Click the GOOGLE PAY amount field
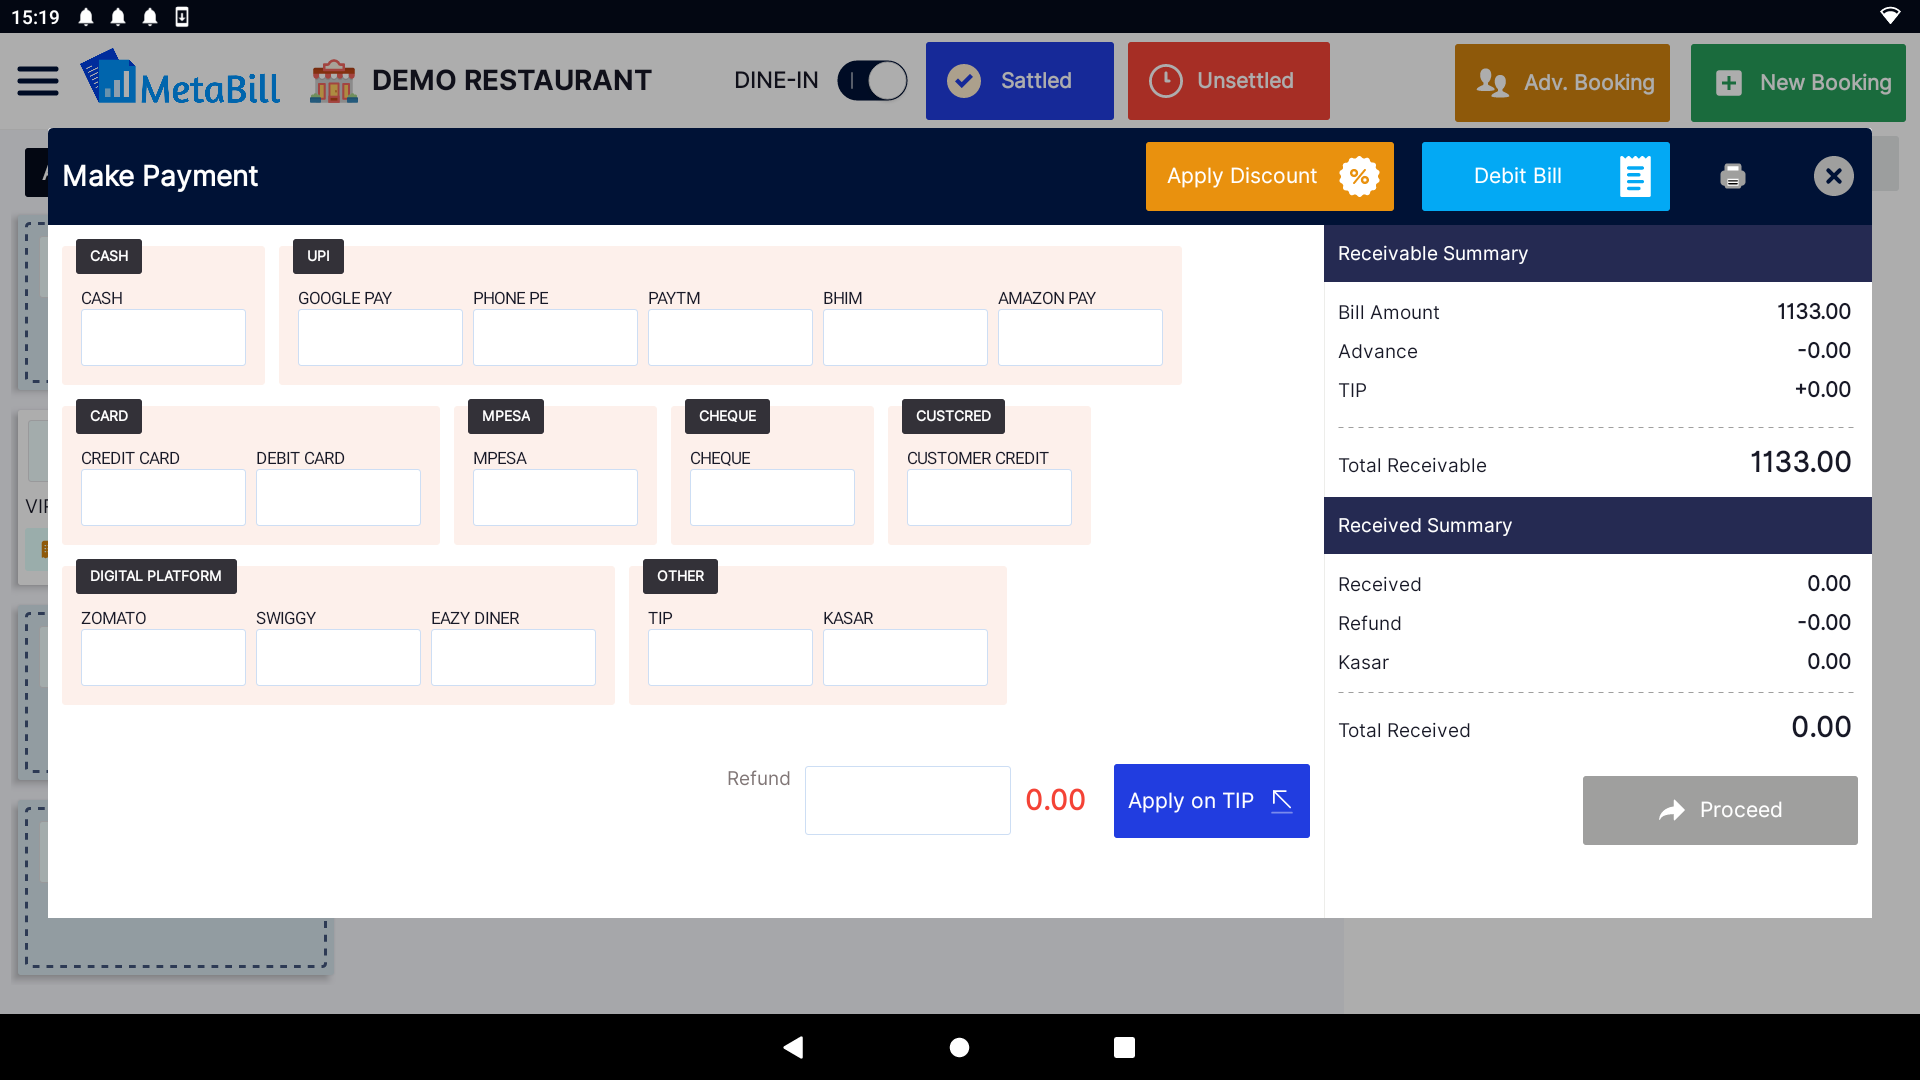The width and height of the screenshot is (1920, 1080). pyautogui.click(x=380, y=337)
